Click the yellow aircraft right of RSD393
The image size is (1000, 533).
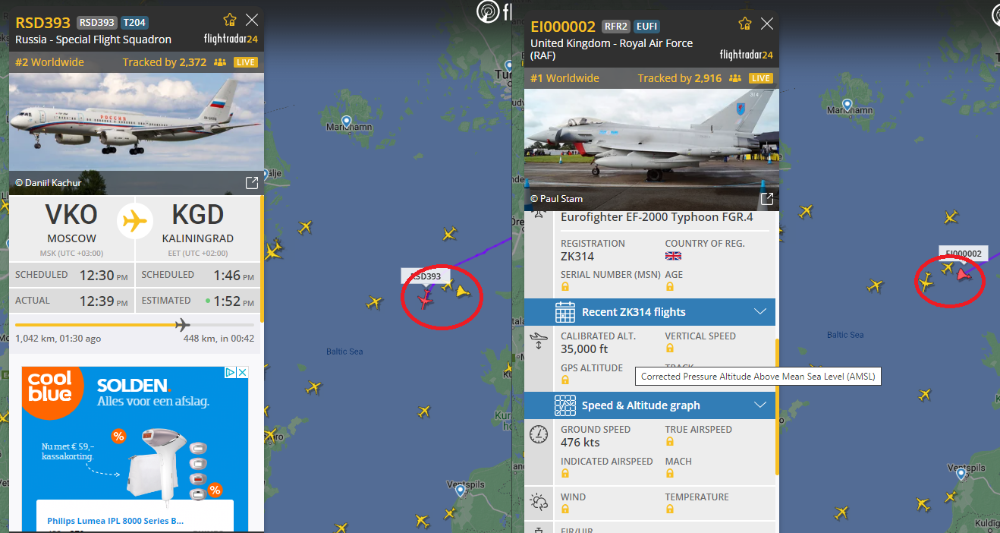pyautogui.click(x=462, y=291)
